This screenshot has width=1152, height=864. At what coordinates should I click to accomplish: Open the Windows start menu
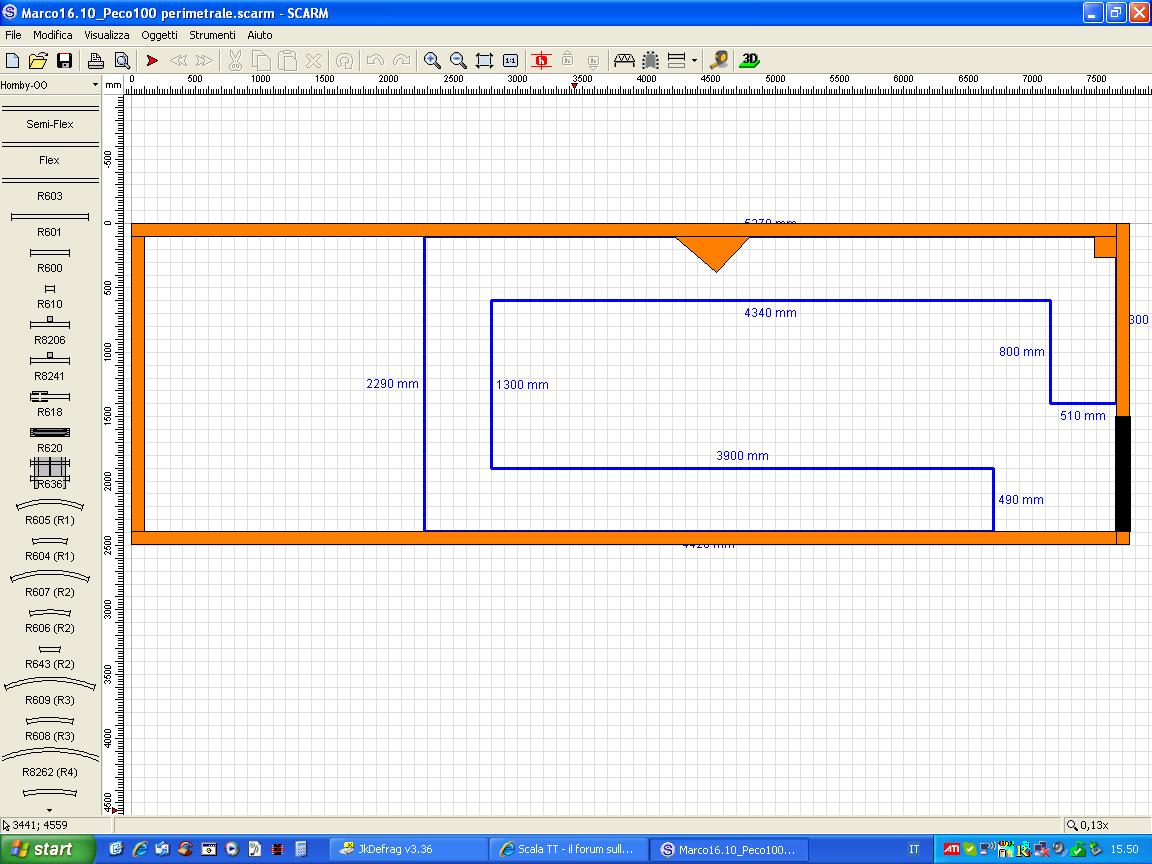48,849
